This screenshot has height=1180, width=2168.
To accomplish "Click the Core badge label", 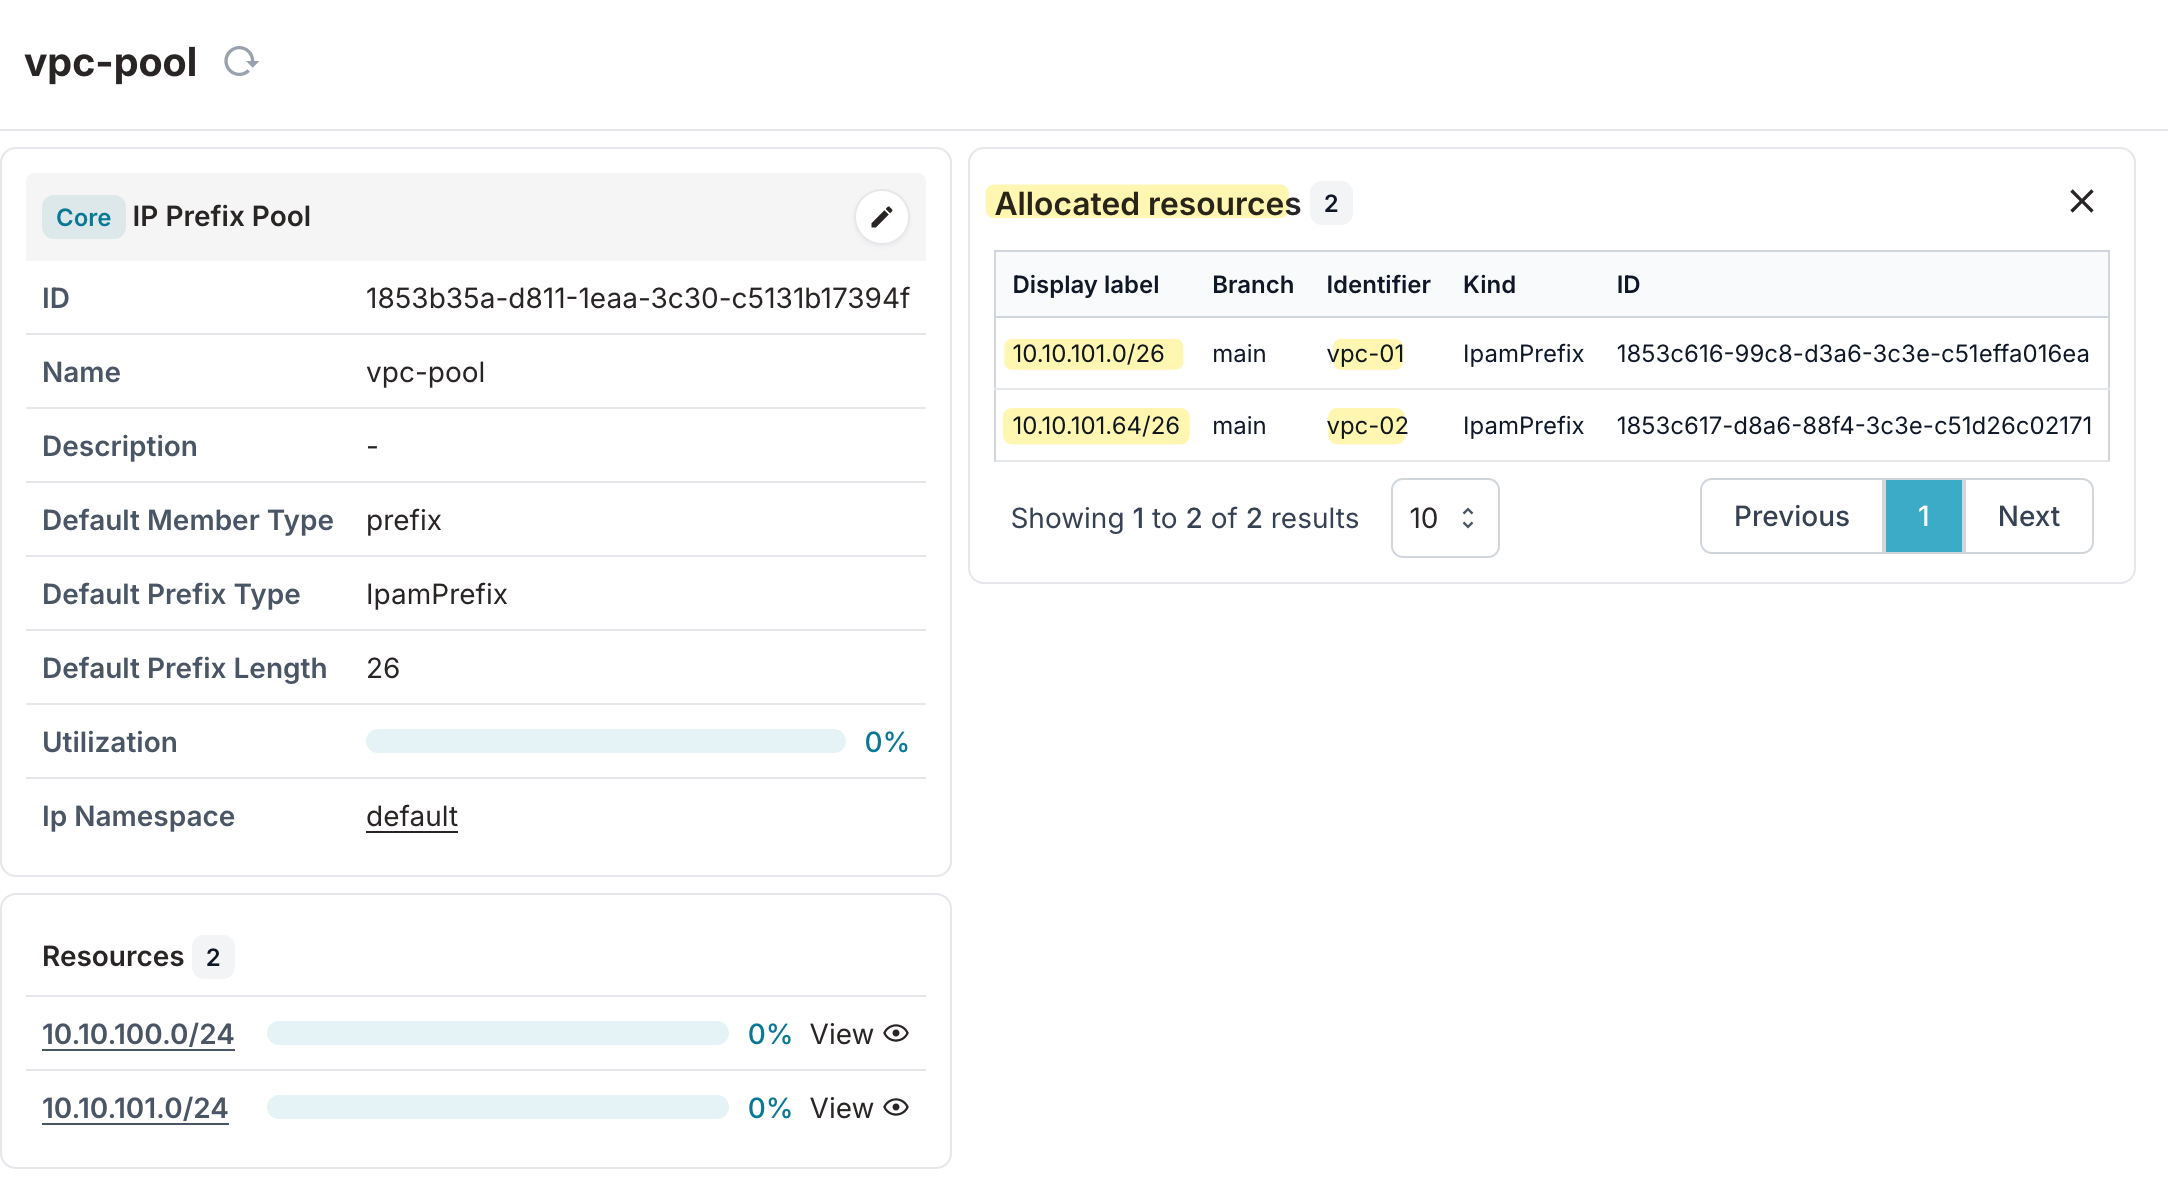I will pos(83,217).
